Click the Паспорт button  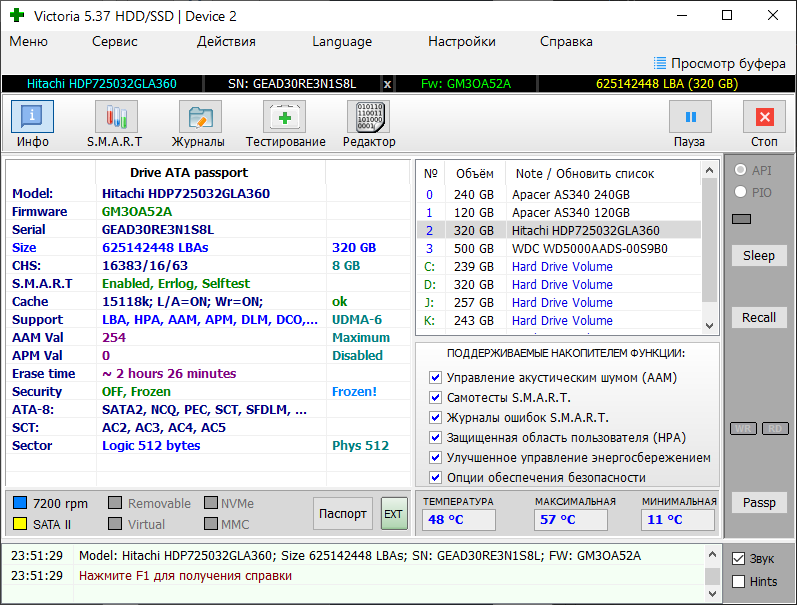[x=343, y=514]
